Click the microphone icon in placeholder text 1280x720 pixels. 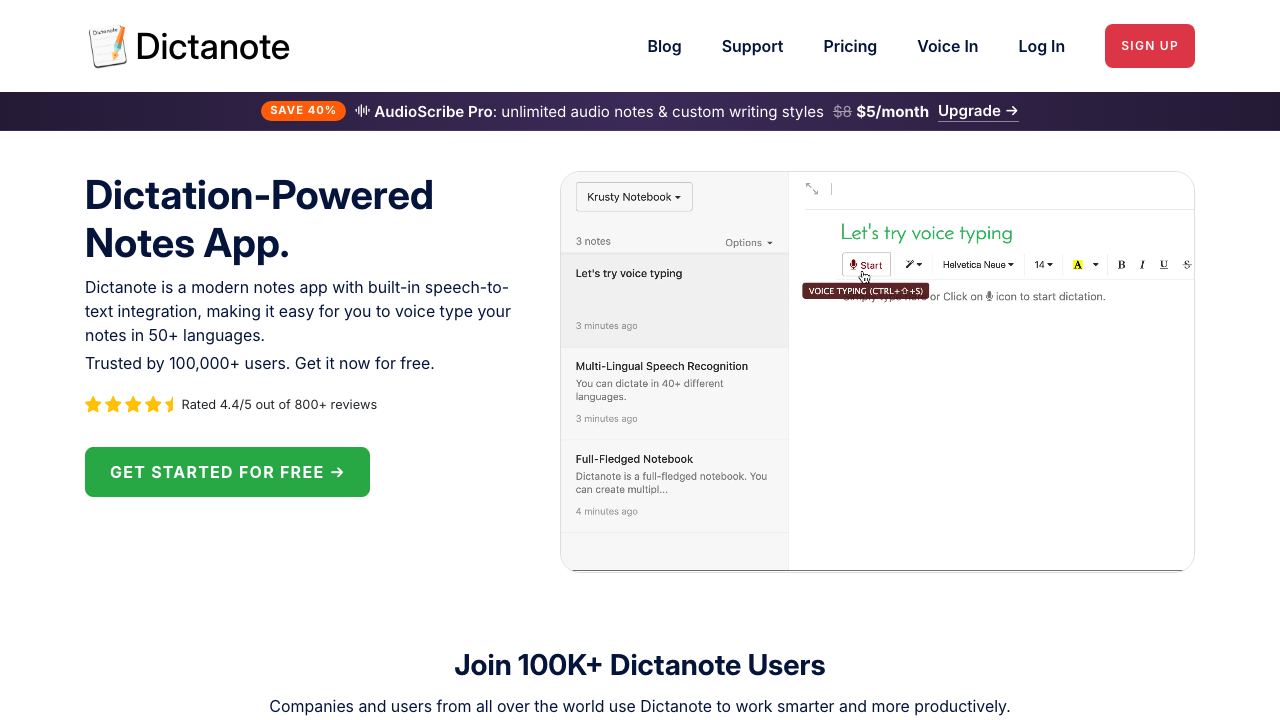[989, 296]
